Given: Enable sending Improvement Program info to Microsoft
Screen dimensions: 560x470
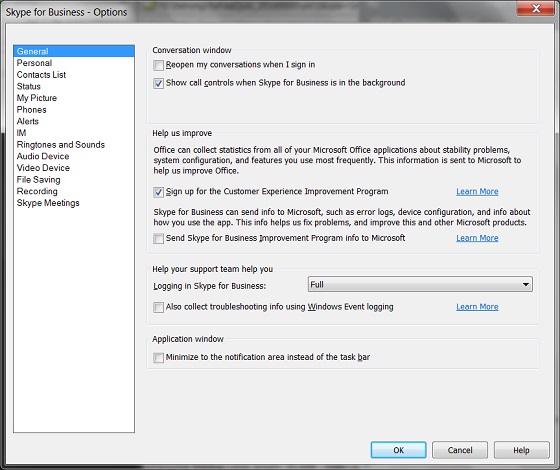Looking at the screenshot, I should click(158, 239).
